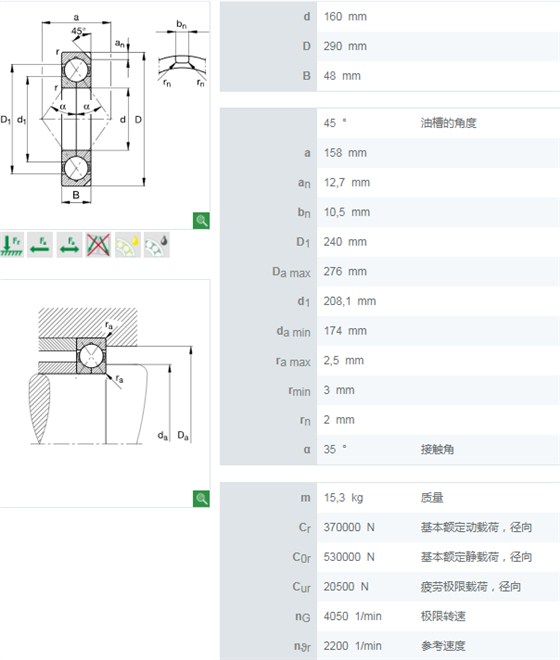Select the da min value 174 mm
Image resolution: width=560 pixels, height=660 pixels.
[345, 331]
